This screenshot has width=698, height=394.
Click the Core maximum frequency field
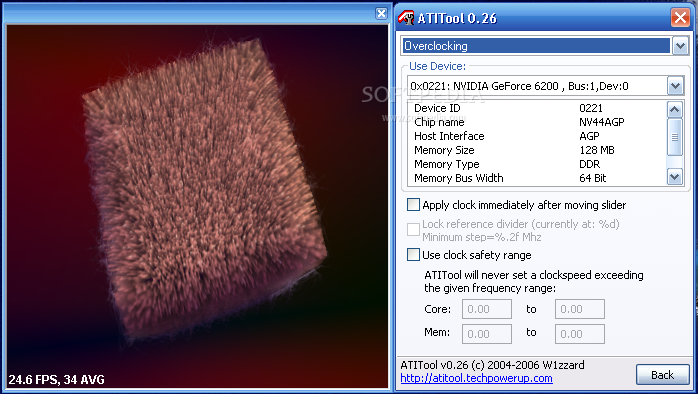point(580,309)
